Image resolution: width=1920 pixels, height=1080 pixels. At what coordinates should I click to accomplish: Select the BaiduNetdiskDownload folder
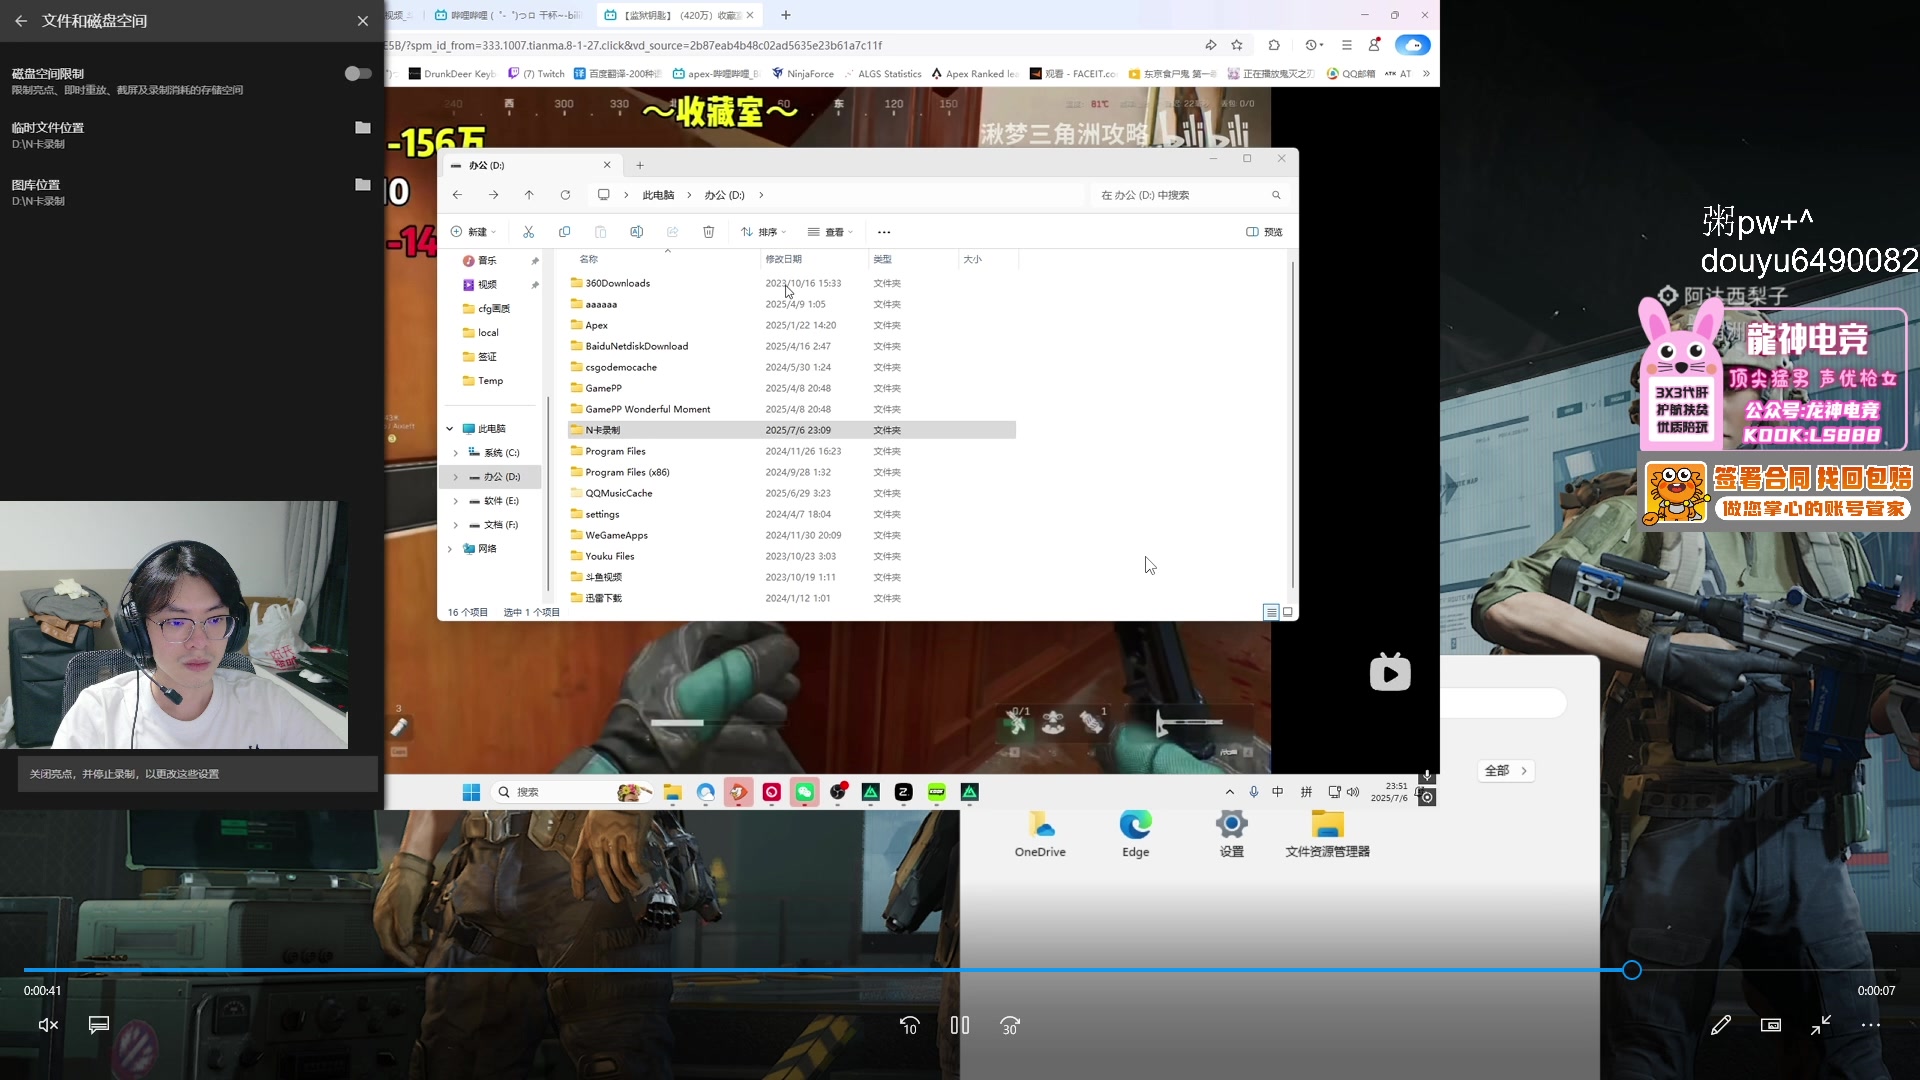pos(636,346)
